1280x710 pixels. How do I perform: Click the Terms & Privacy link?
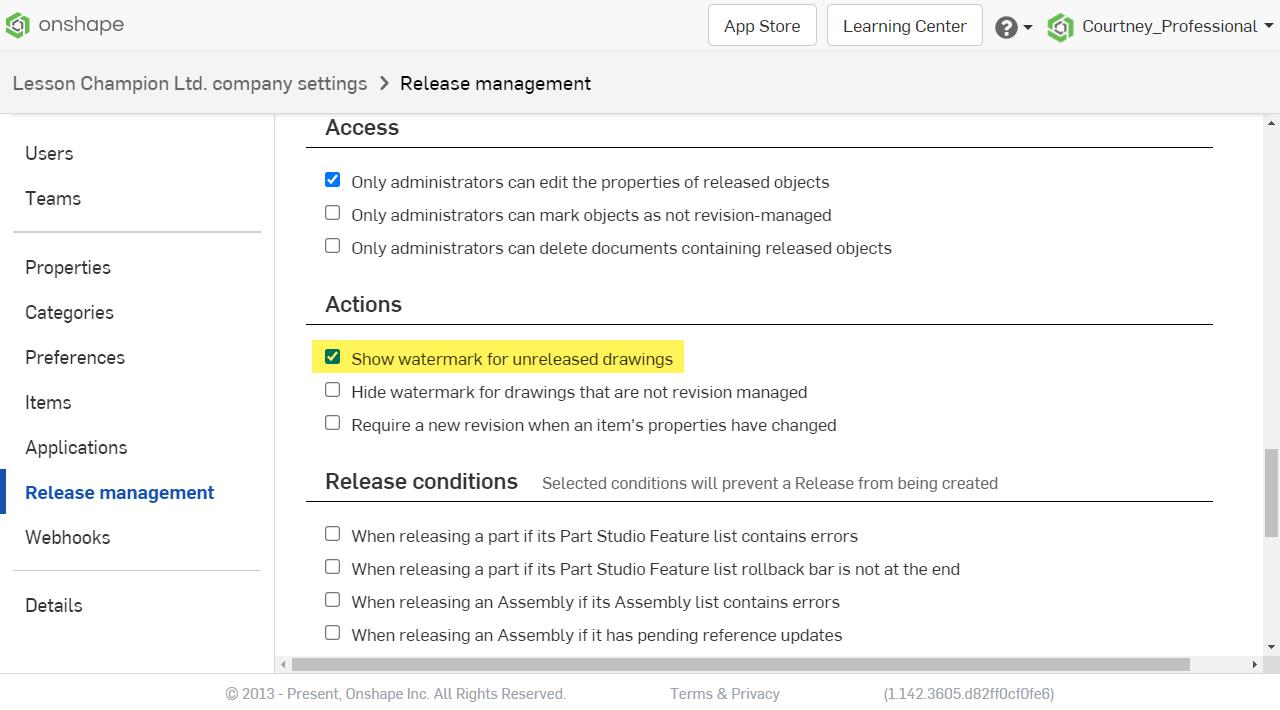click(x=724, y=693)
